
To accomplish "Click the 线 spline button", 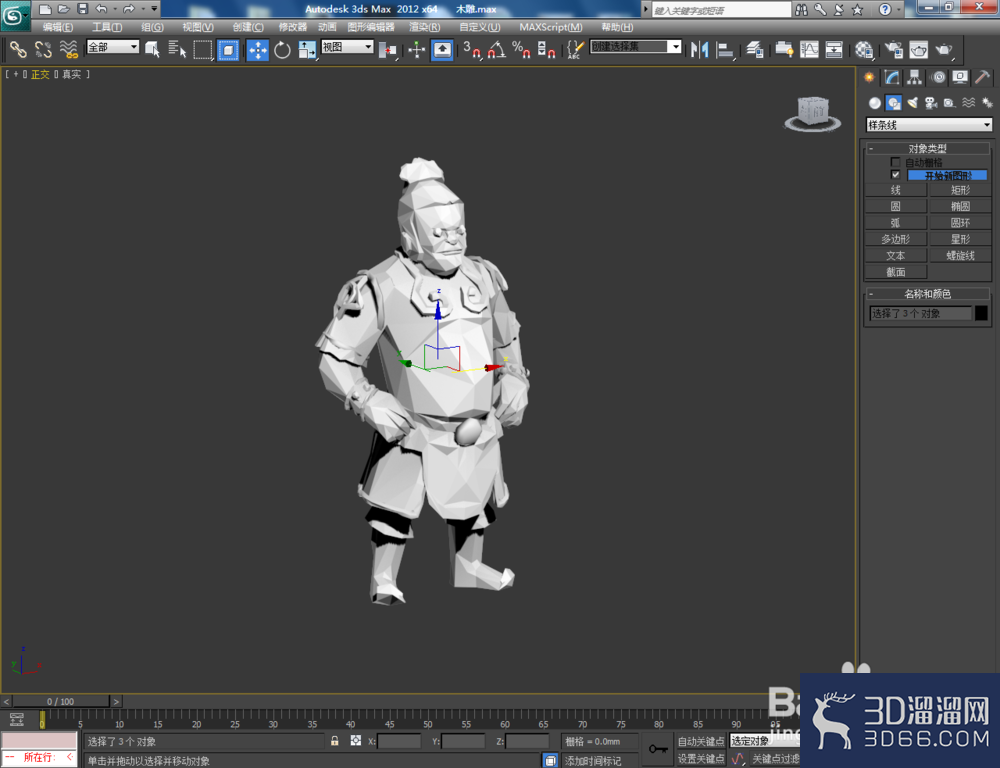I will 895,189.
